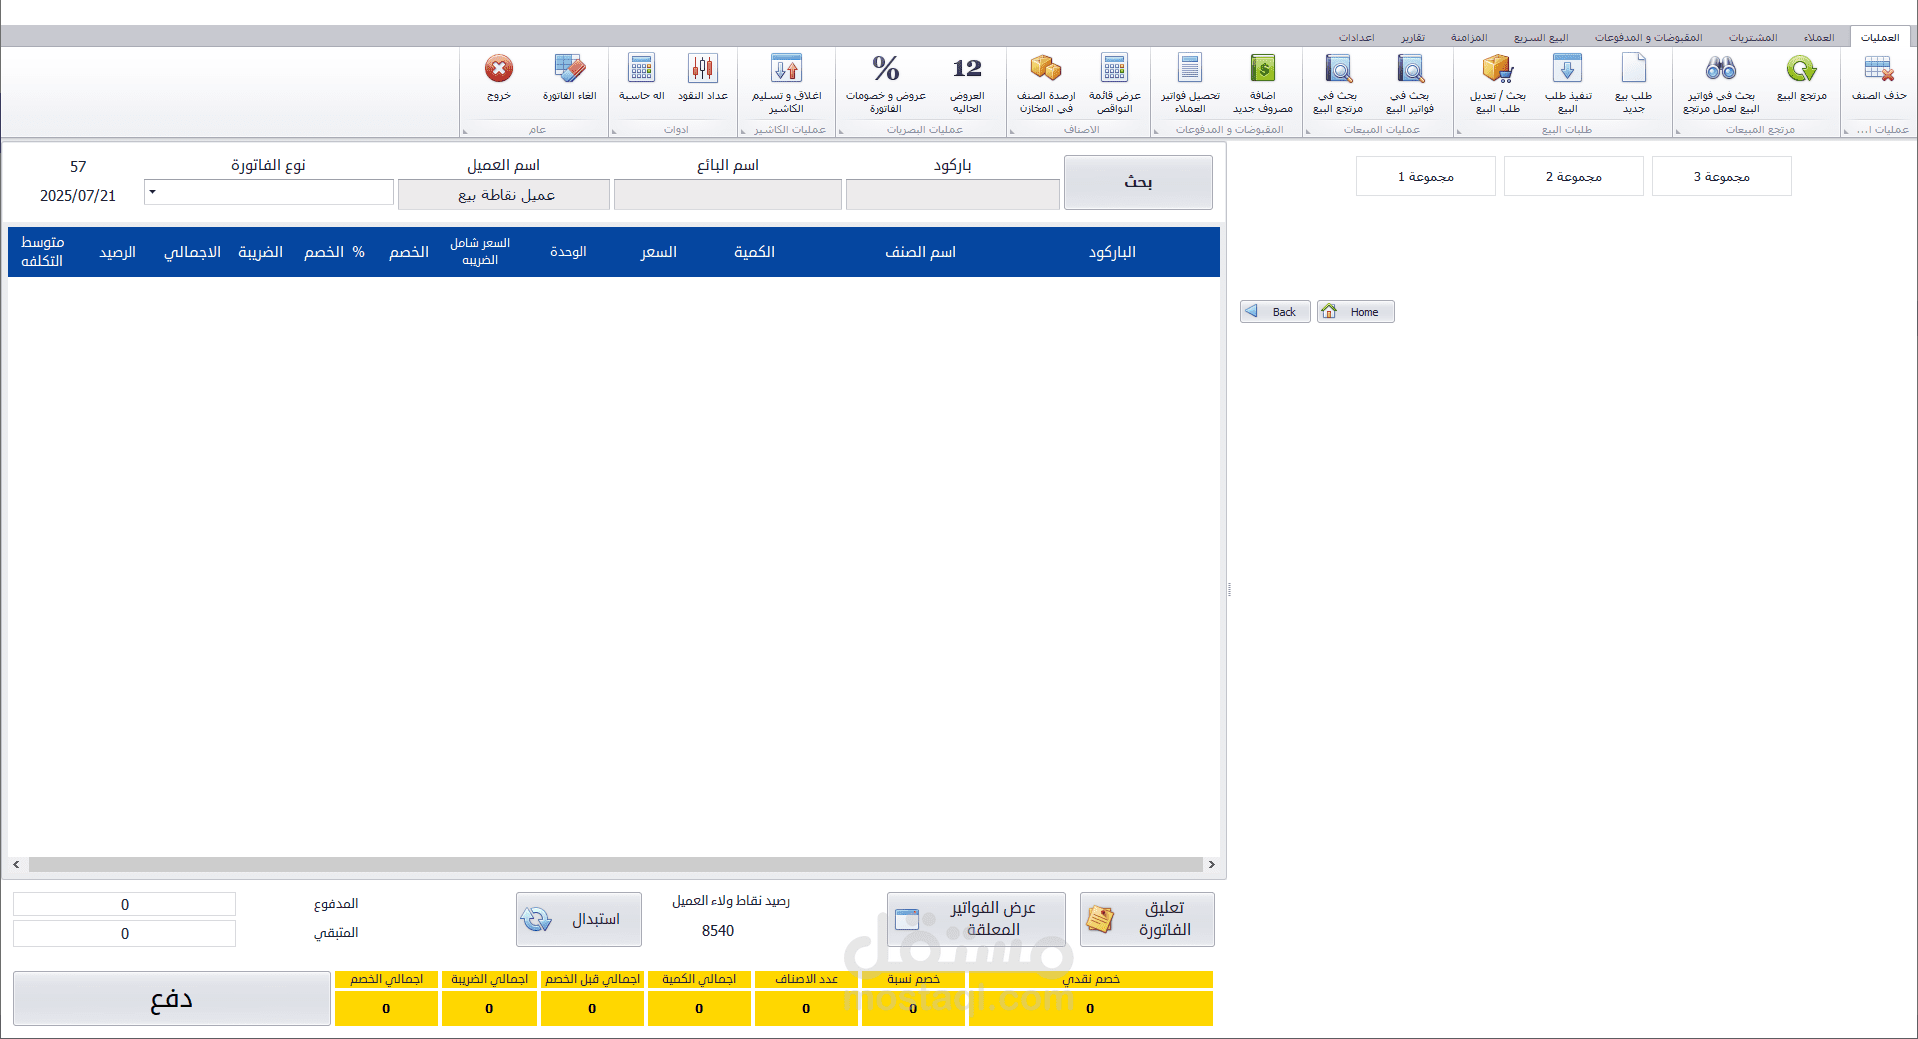Select group 1 (مجموعه 1) button
The image size is (1918, 1039).
tap(1426, 176)
